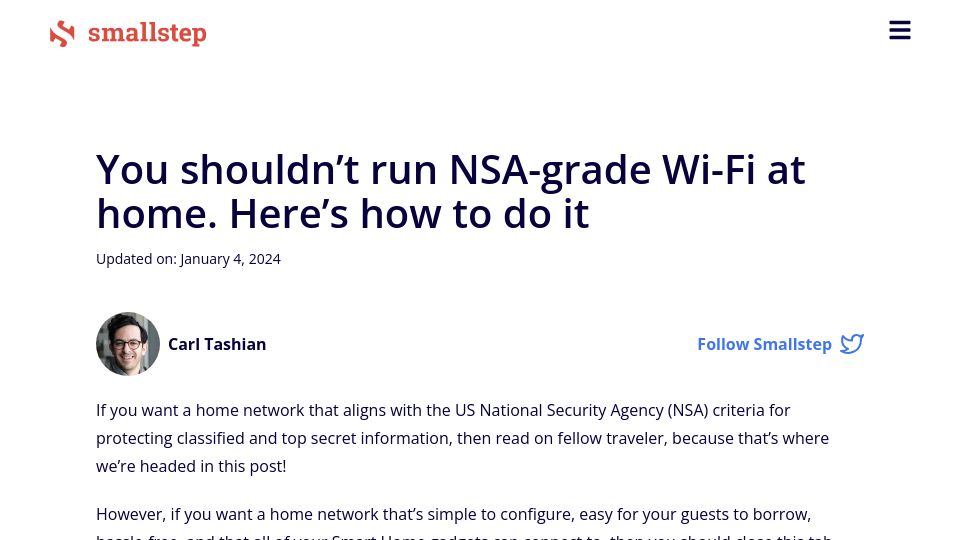Click the line starting "protecting classified and top secret"

[x=462, y=438]
